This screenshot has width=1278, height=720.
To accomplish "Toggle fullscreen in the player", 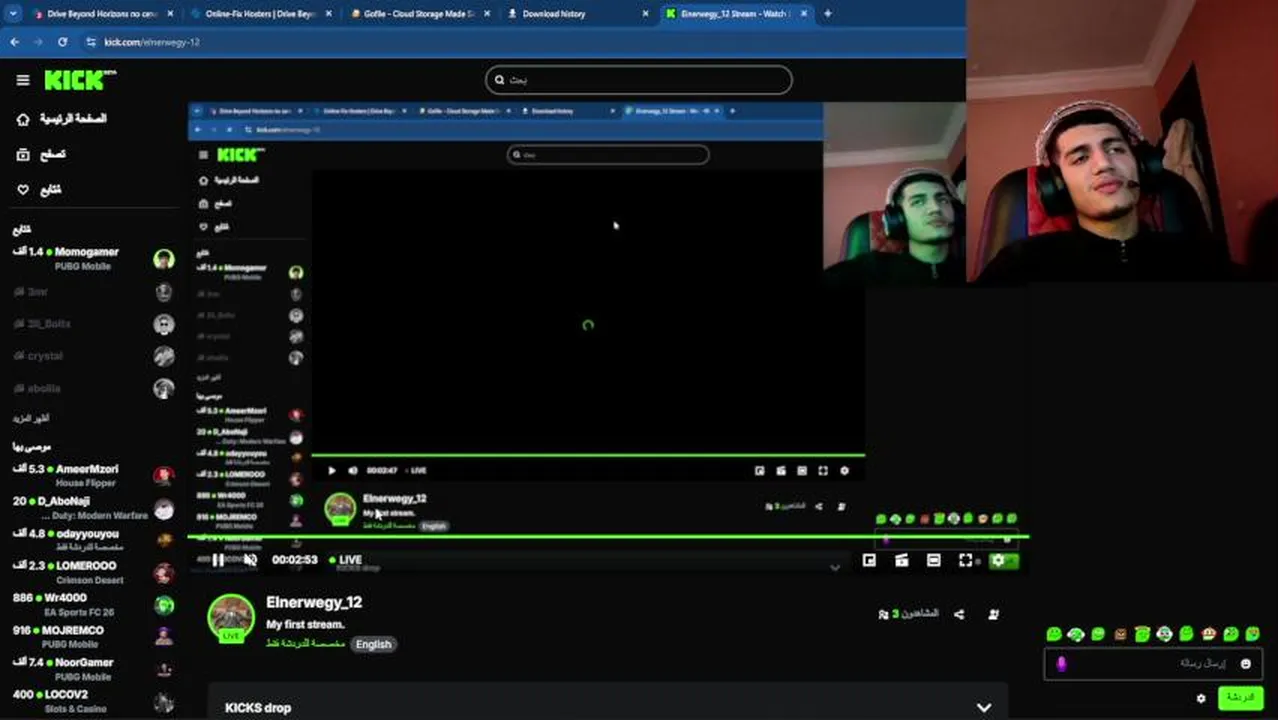I will point(965,561).
